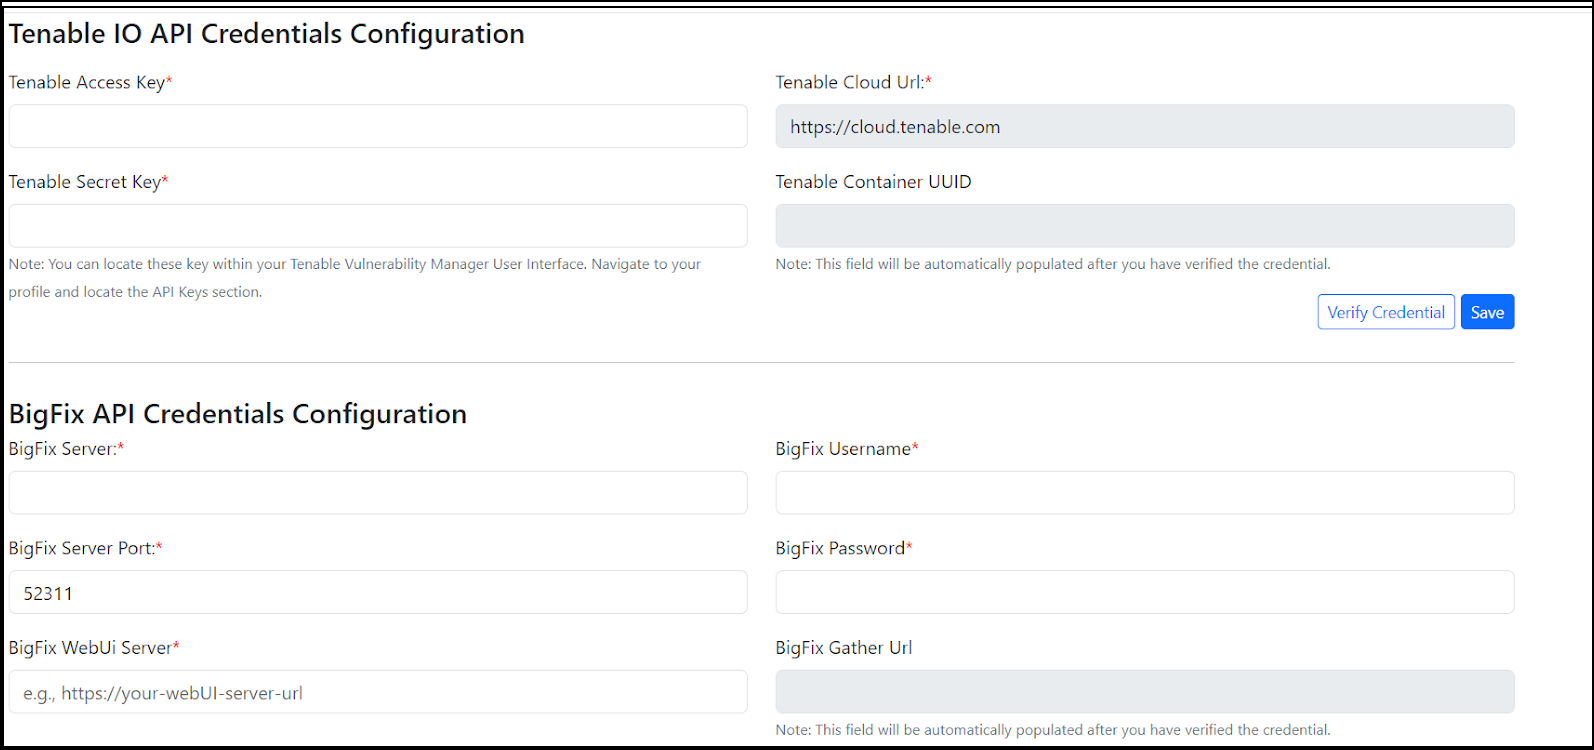Click the Tenable IO API Credentials Configuration heading
The image size is (1594, 750).
tap(267, 34)
